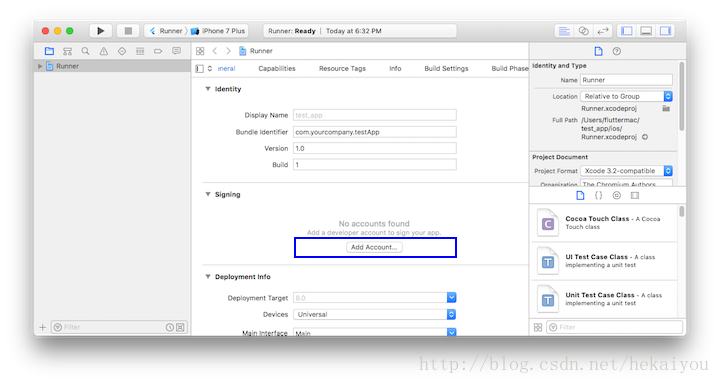Screen dimensions: 720x384
Task: Expand the Runner project in navigator
Action: 40,66
